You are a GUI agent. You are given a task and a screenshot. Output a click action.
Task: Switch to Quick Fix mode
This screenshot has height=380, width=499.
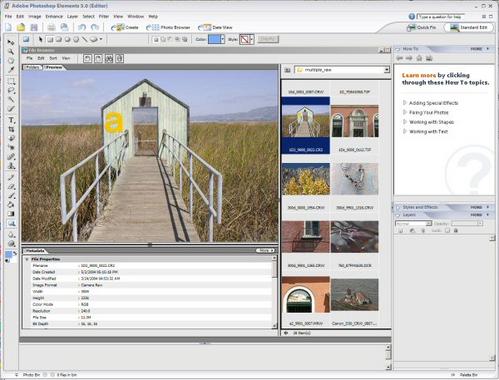tap(422, 27)
